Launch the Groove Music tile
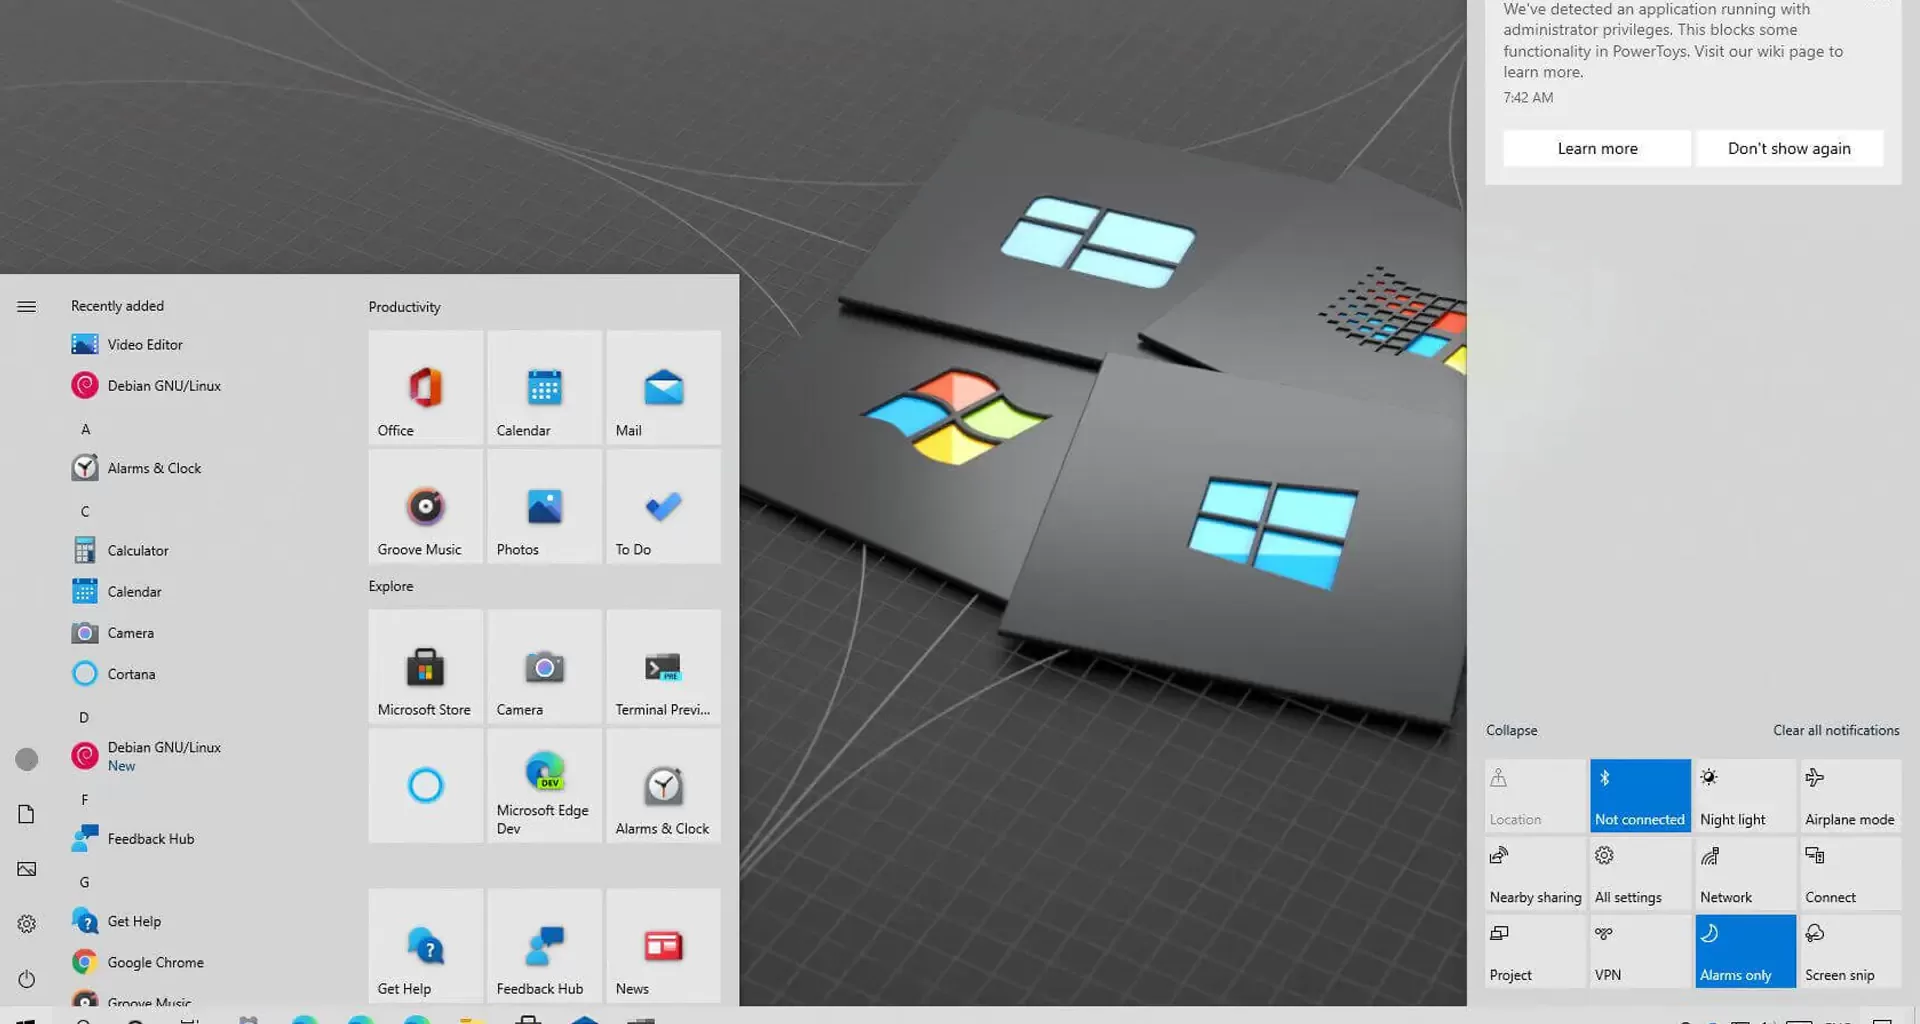Screen dimensions: 1920x1024 [425, 506]
